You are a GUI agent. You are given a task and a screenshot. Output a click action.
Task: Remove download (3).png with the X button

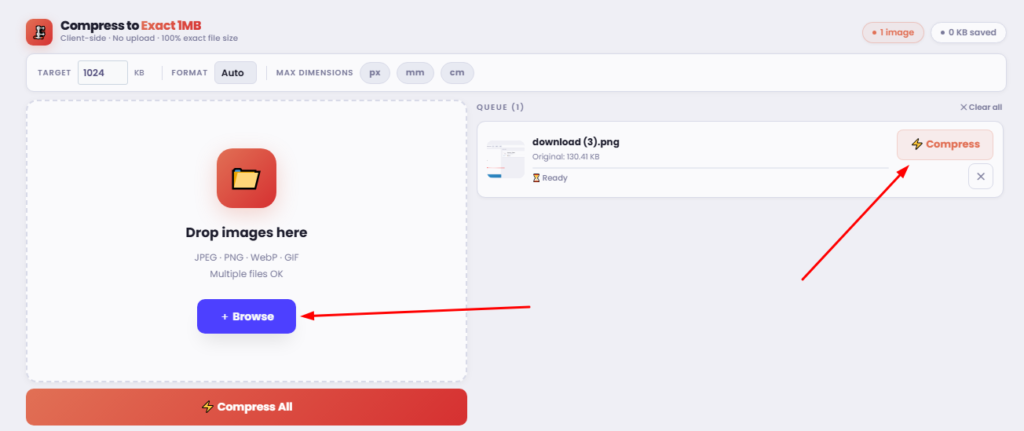(x=980, y=176)
